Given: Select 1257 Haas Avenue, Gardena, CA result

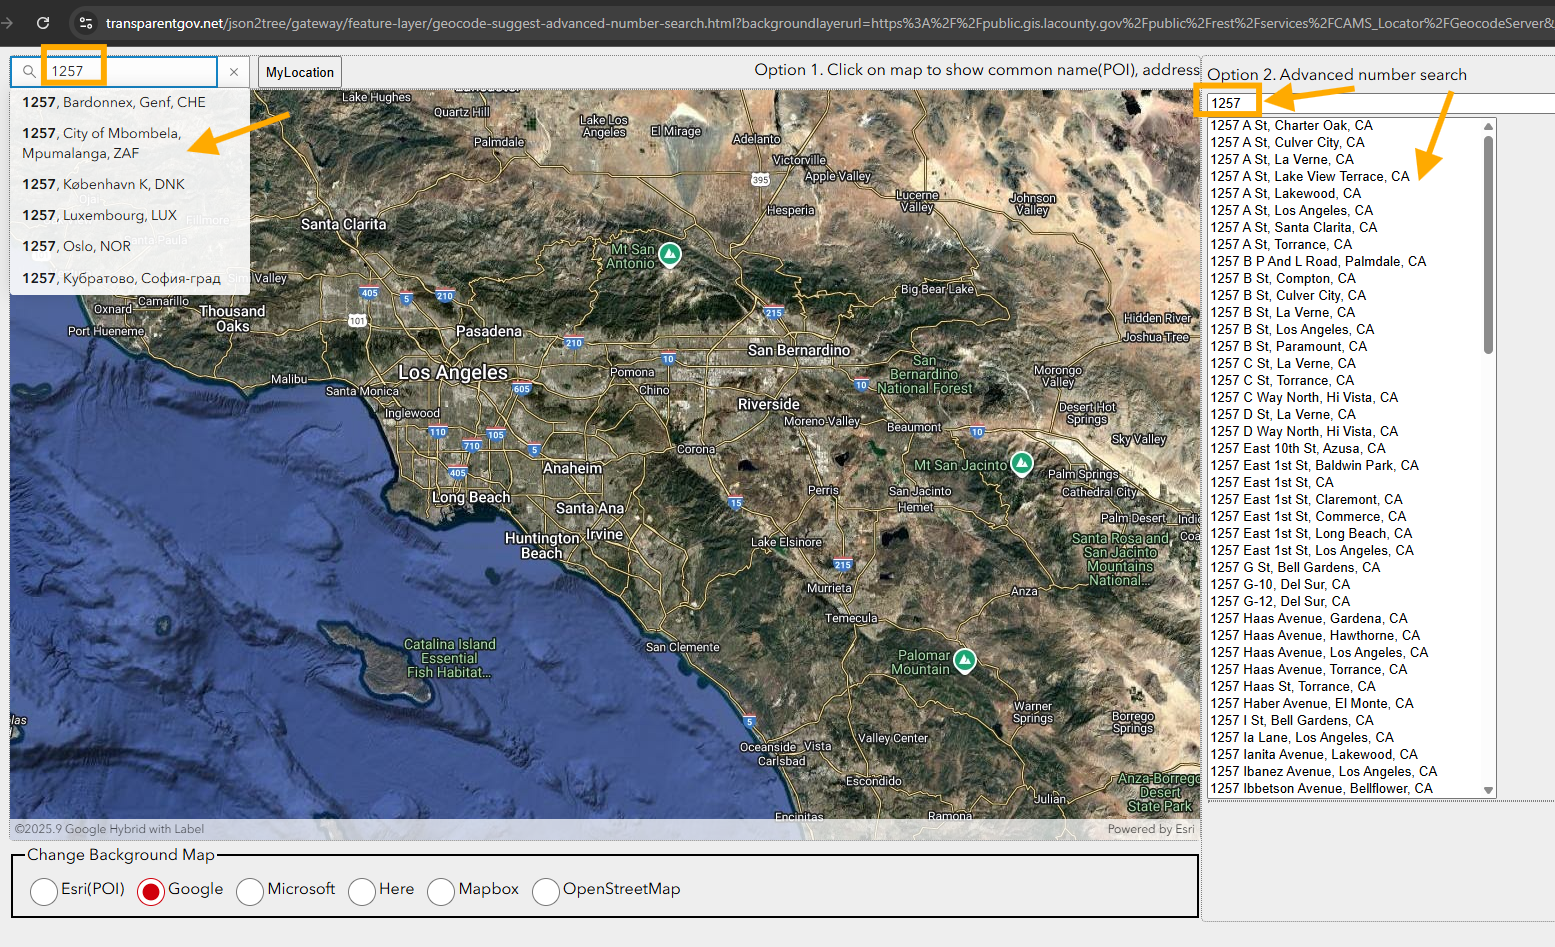Looking at the screenshot, I should tap(1308, 618).
